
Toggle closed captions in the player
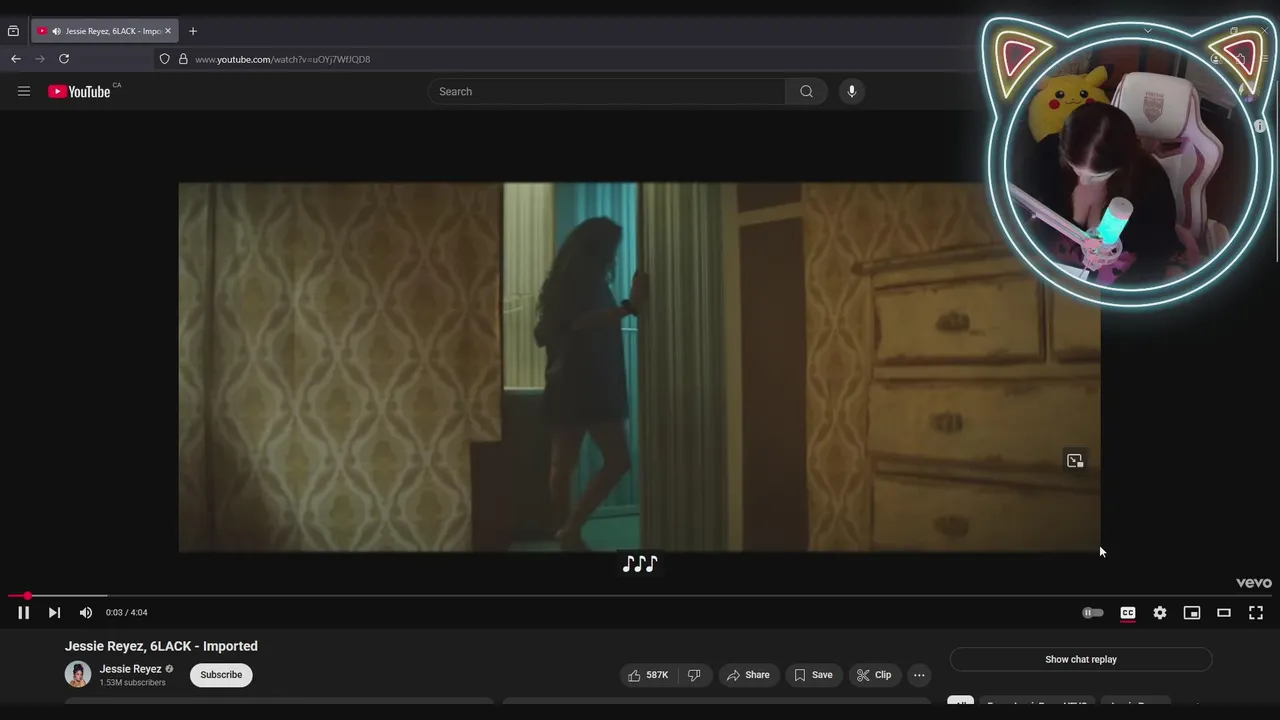coord(1128,613)
